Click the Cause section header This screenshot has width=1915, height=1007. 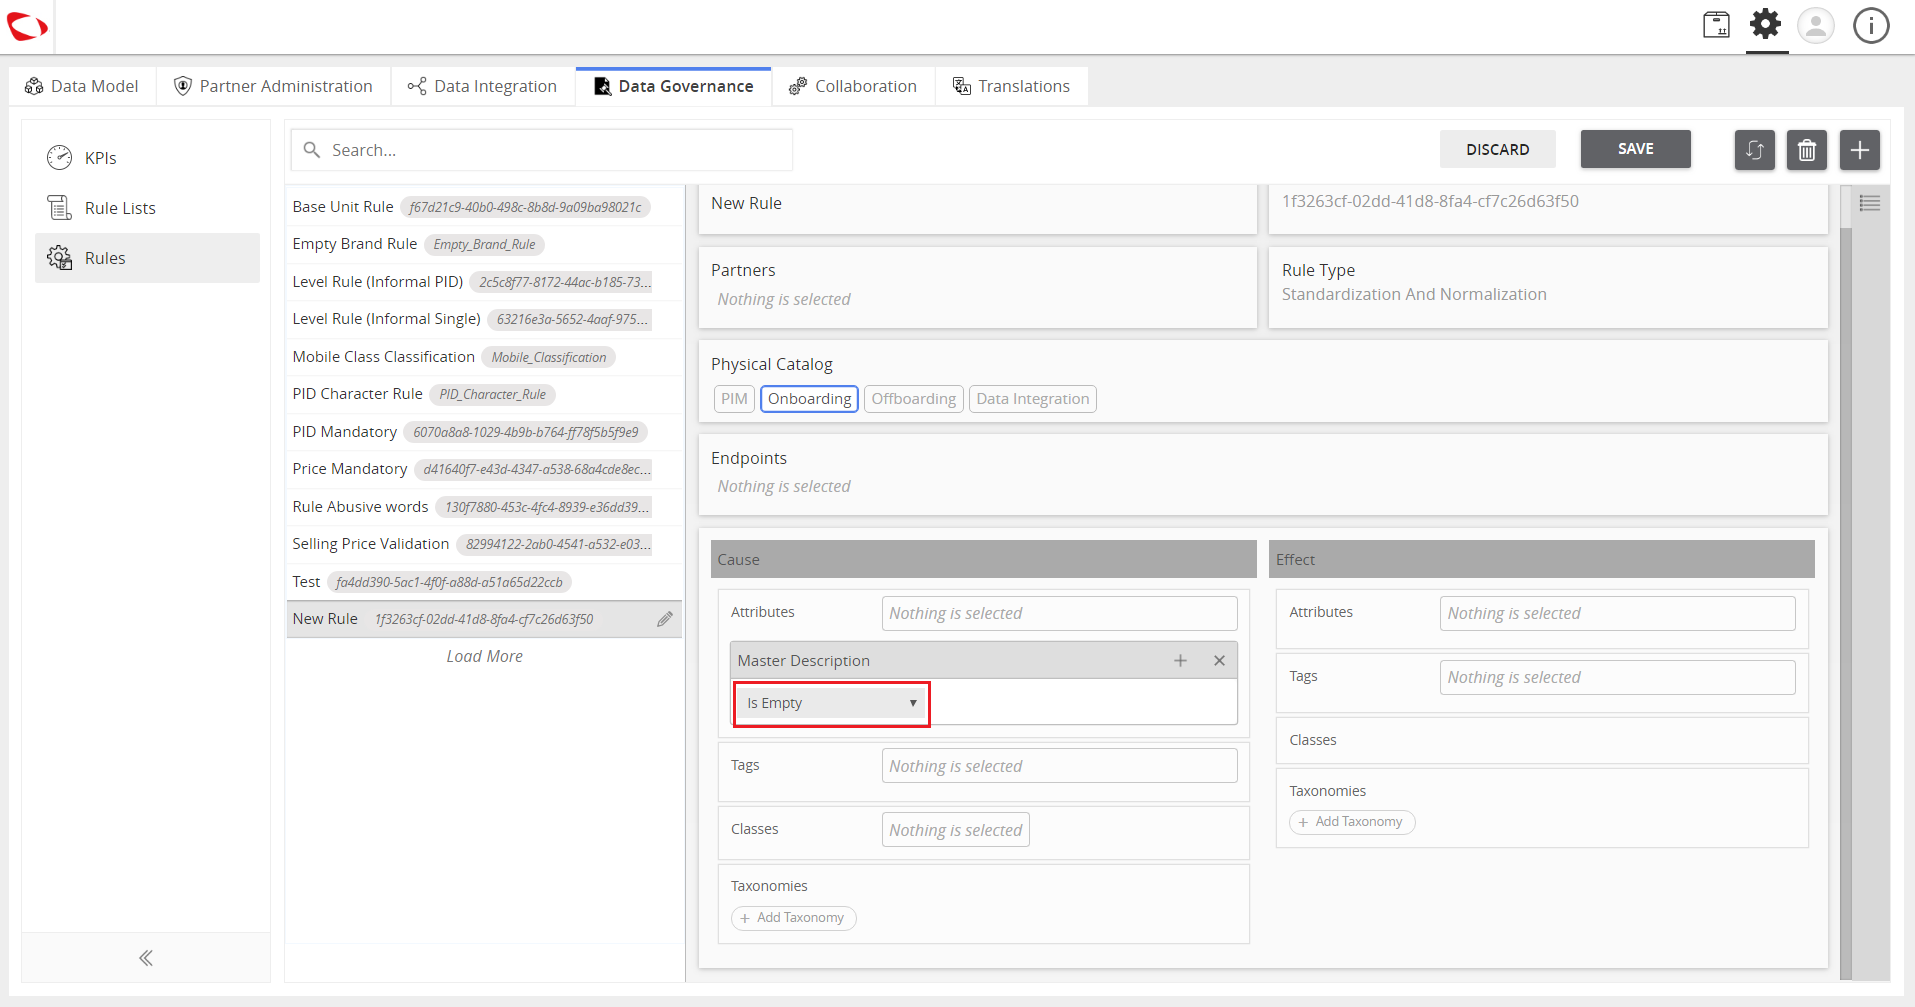click(x=983, y=559)
